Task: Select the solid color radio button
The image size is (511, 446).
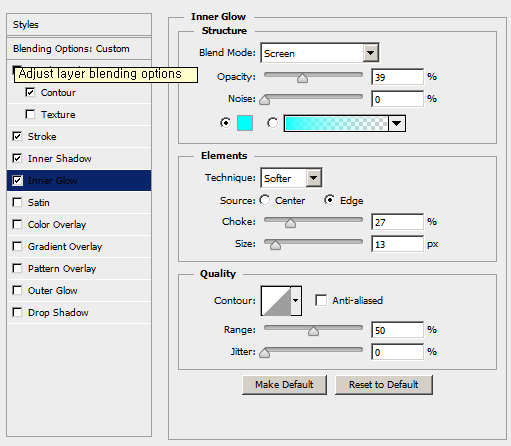Action: click(x=226, y=123)
